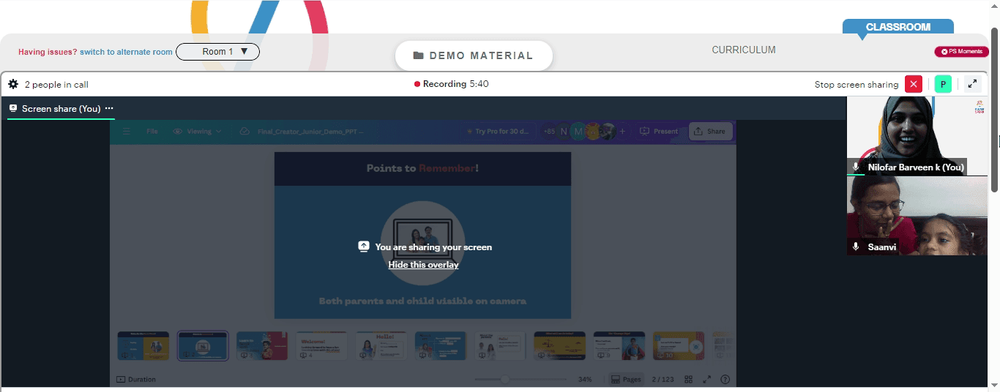Click the 34% zoom value
Image resolution: width=1000 pixels, height=392 pixels.
pos(585,379)
